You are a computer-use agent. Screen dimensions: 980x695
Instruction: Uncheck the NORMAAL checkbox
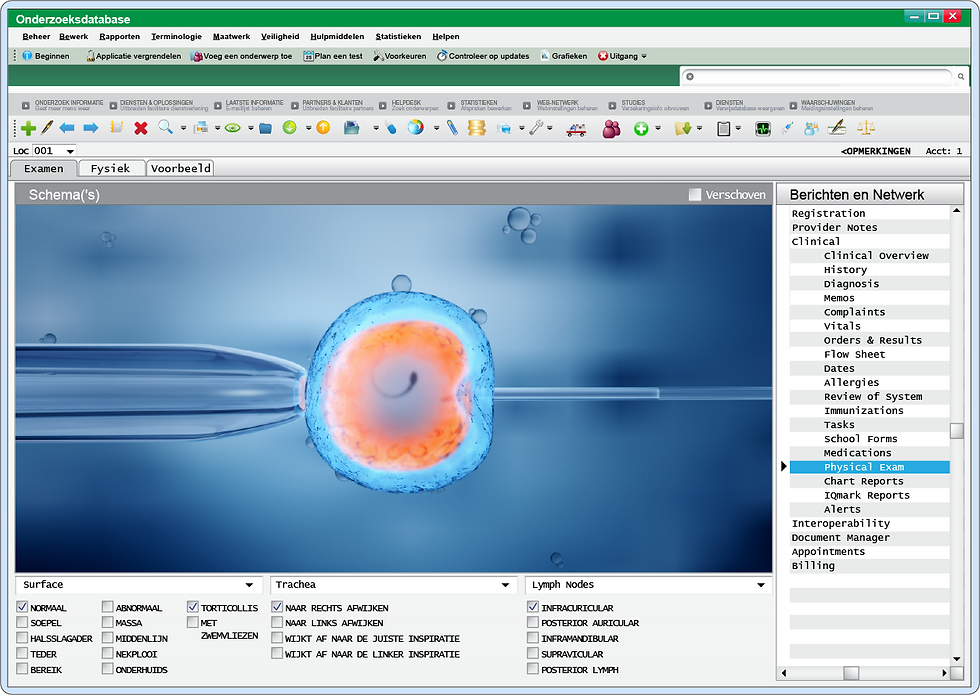point(22,606)
